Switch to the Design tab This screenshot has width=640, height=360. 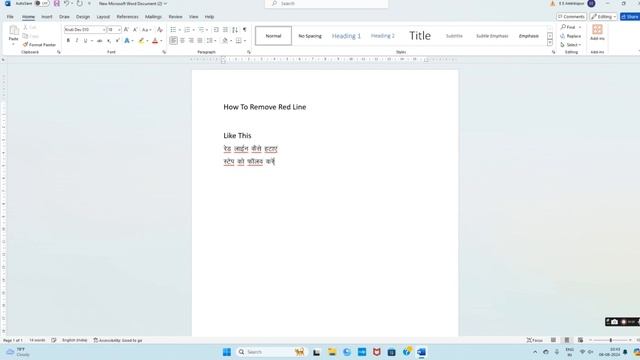click(83, 17)
